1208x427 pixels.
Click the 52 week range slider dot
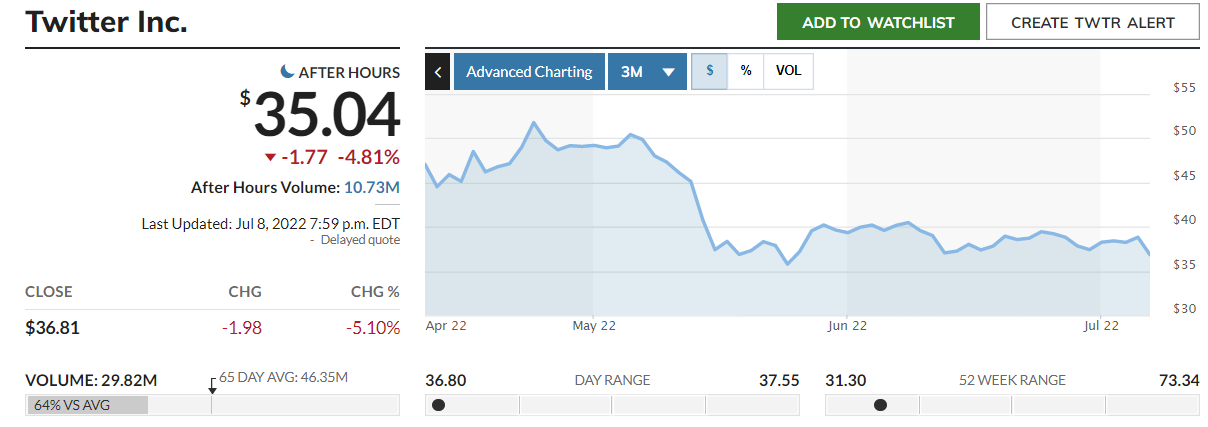(880, 405)
